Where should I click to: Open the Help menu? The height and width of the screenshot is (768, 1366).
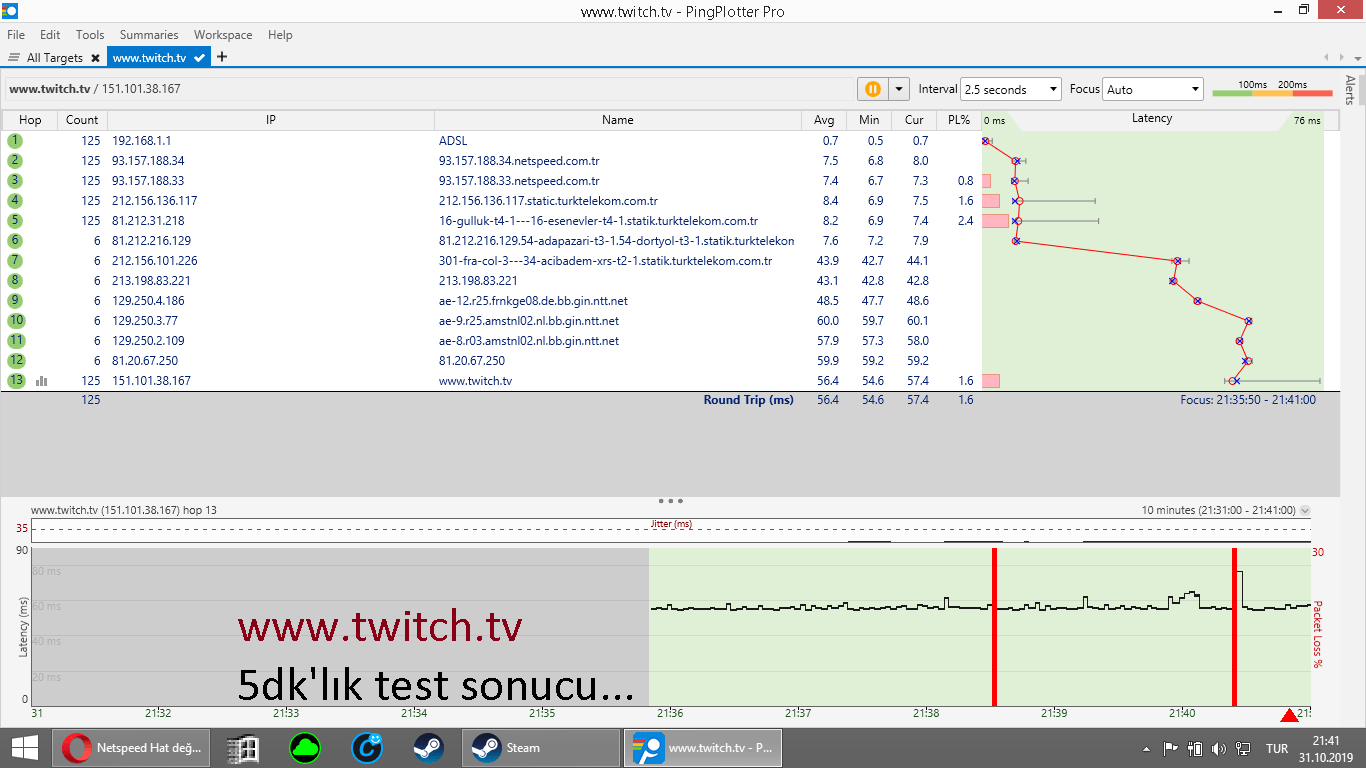coord(280,35)
